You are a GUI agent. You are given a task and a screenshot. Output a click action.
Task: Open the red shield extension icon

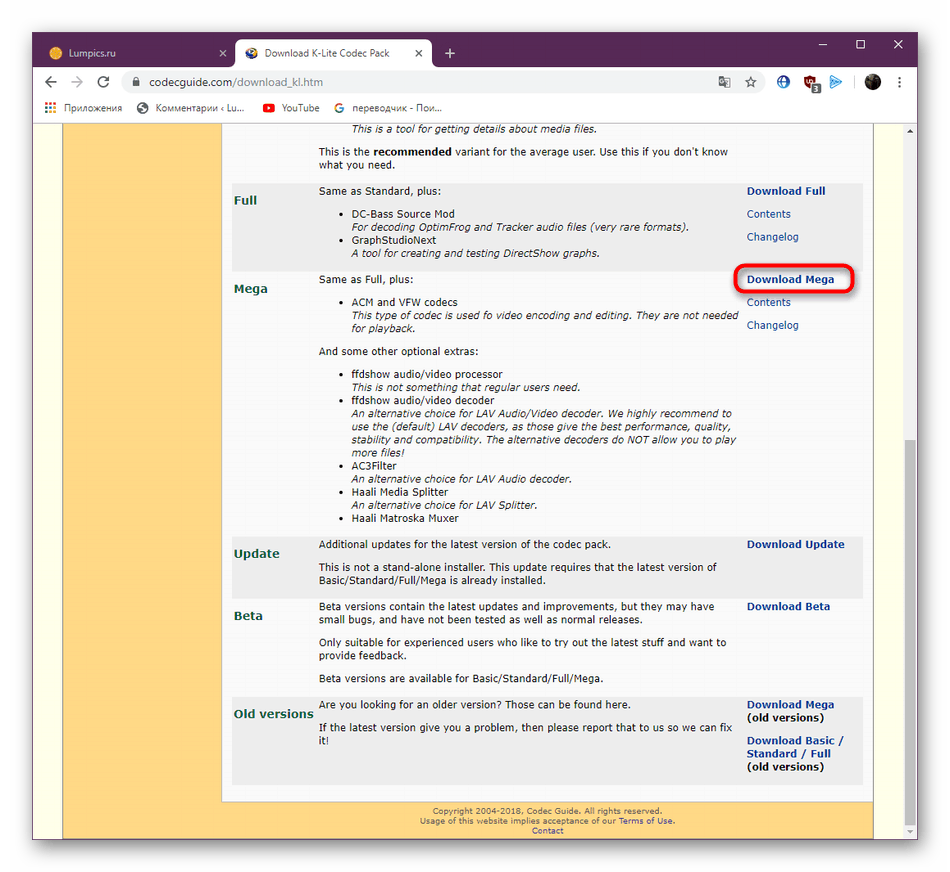811,82
